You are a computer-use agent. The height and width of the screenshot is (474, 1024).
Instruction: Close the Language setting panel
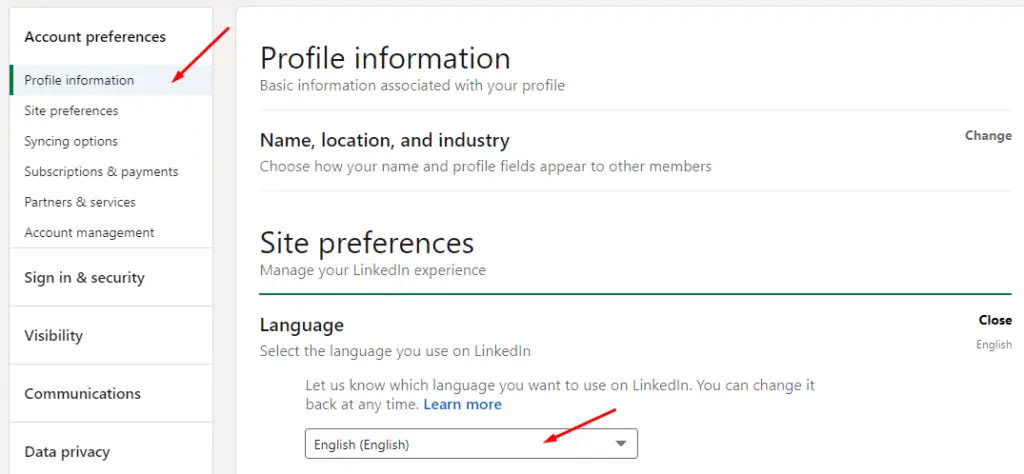tap(995, 321)
